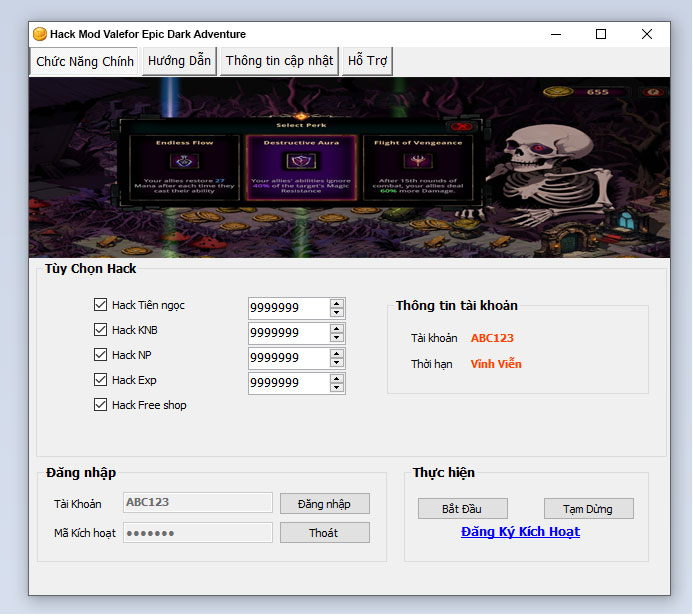The image size is (693, 616).
Task: Click the Hack KNB value field
Action: click(x=289, y=333)
